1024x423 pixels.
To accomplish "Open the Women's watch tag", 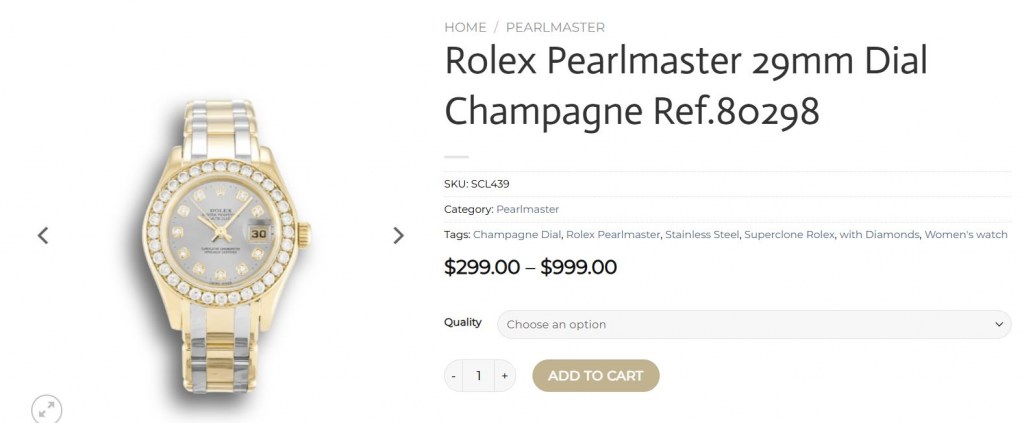I will 965,235.
